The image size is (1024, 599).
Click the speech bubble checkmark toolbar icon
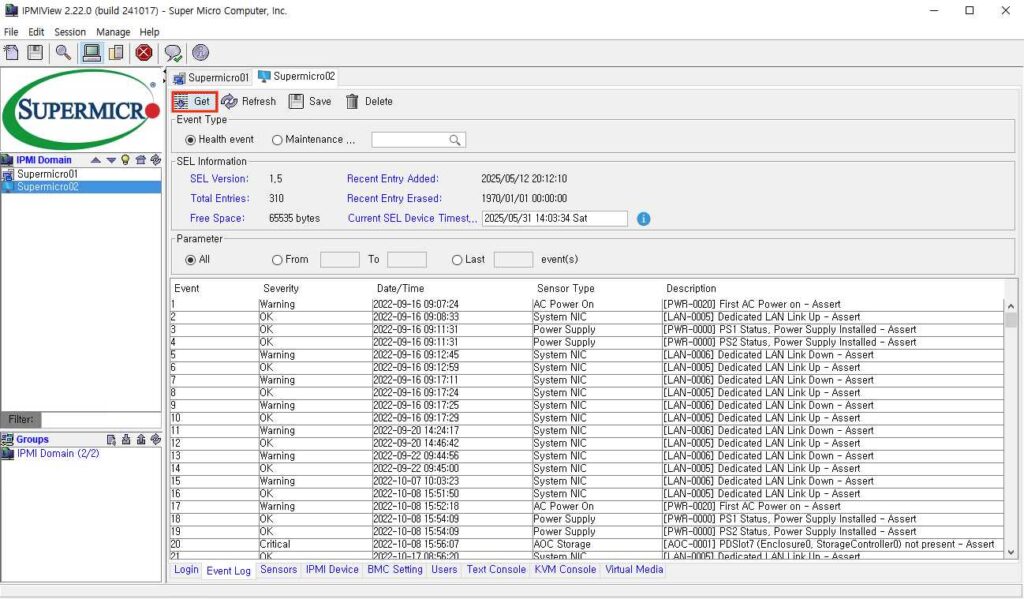click(173, 53)
